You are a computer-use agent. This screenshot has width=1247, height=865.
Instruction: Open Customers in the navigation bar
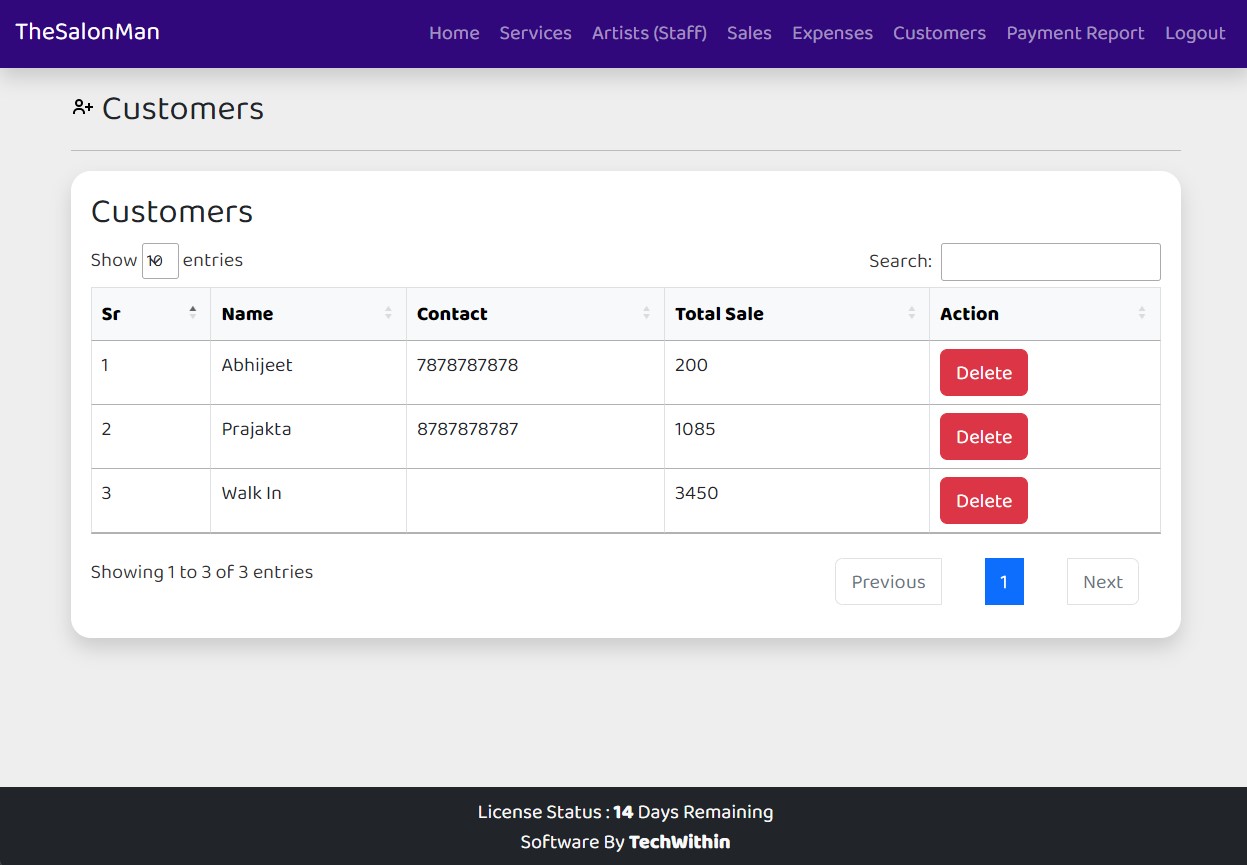point(939,33)
